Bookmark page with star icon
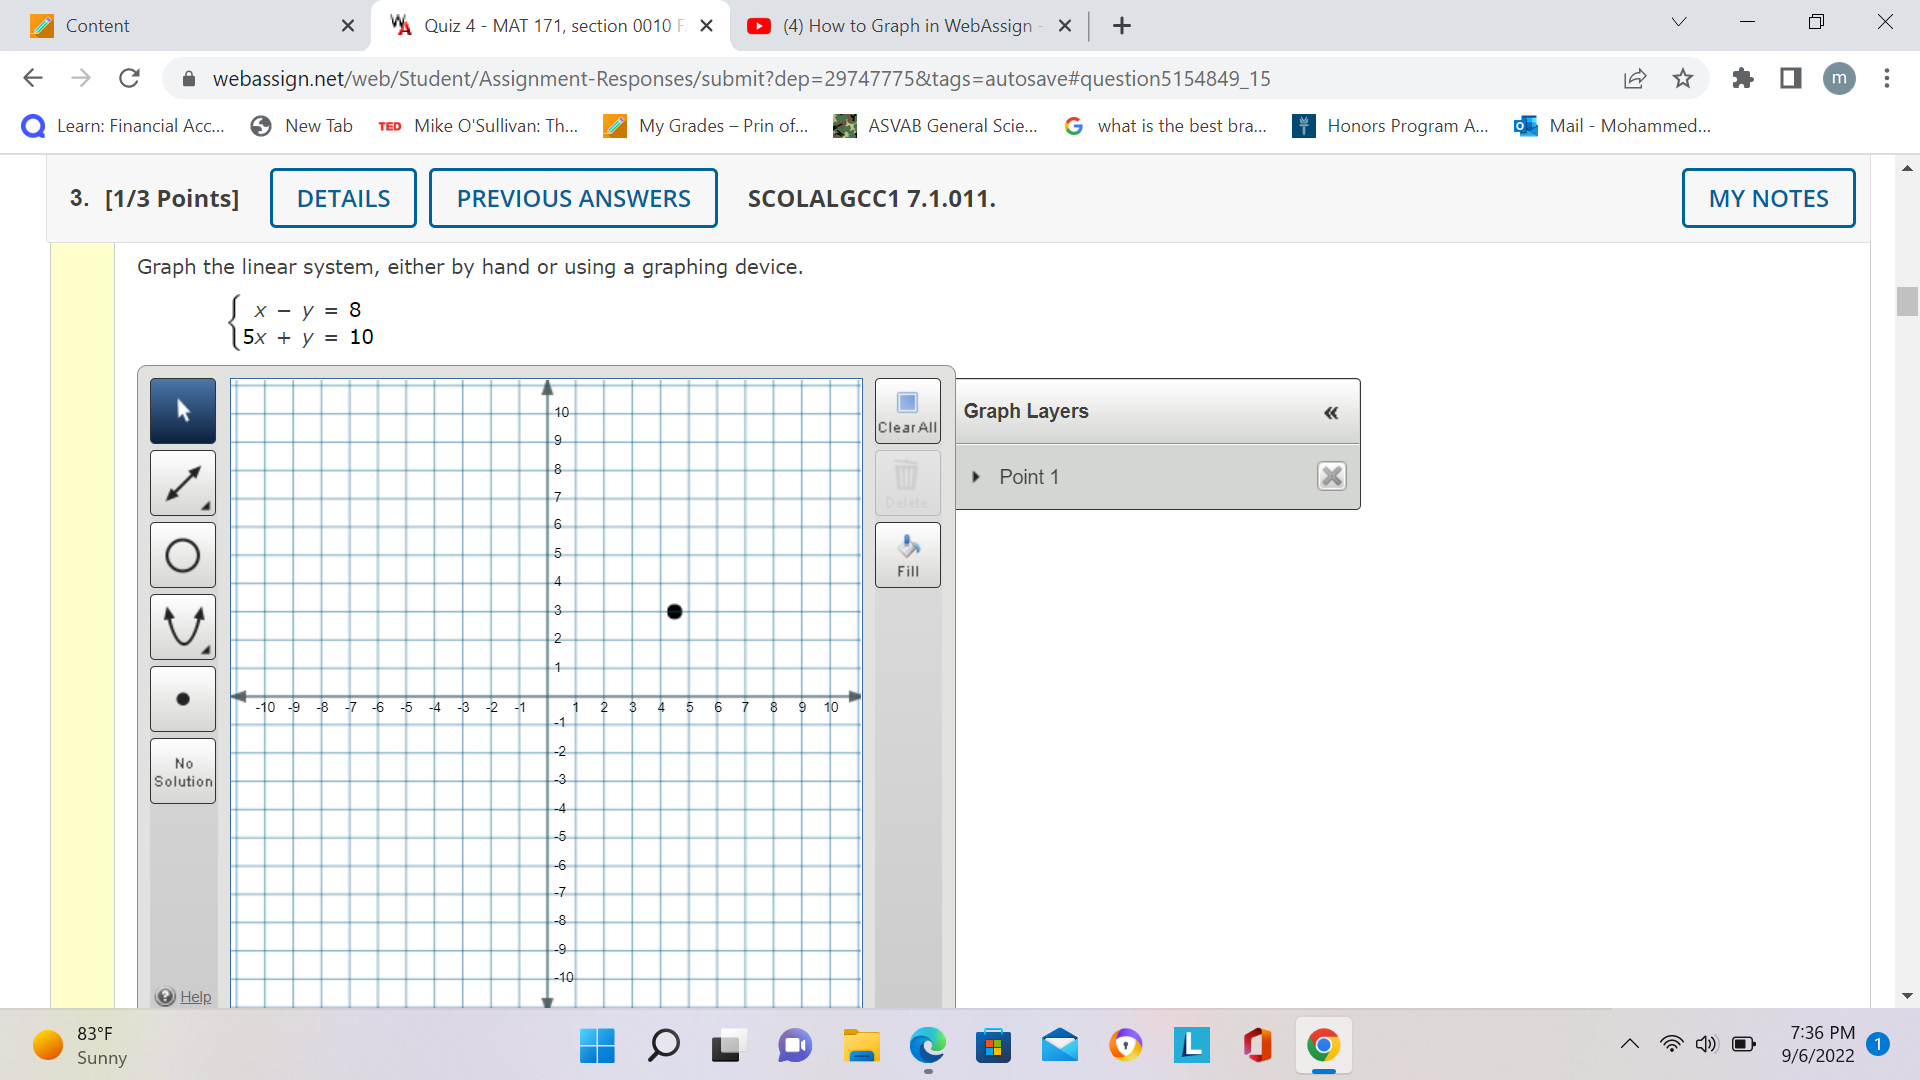1920x1080 pixels. (1683, 78)
